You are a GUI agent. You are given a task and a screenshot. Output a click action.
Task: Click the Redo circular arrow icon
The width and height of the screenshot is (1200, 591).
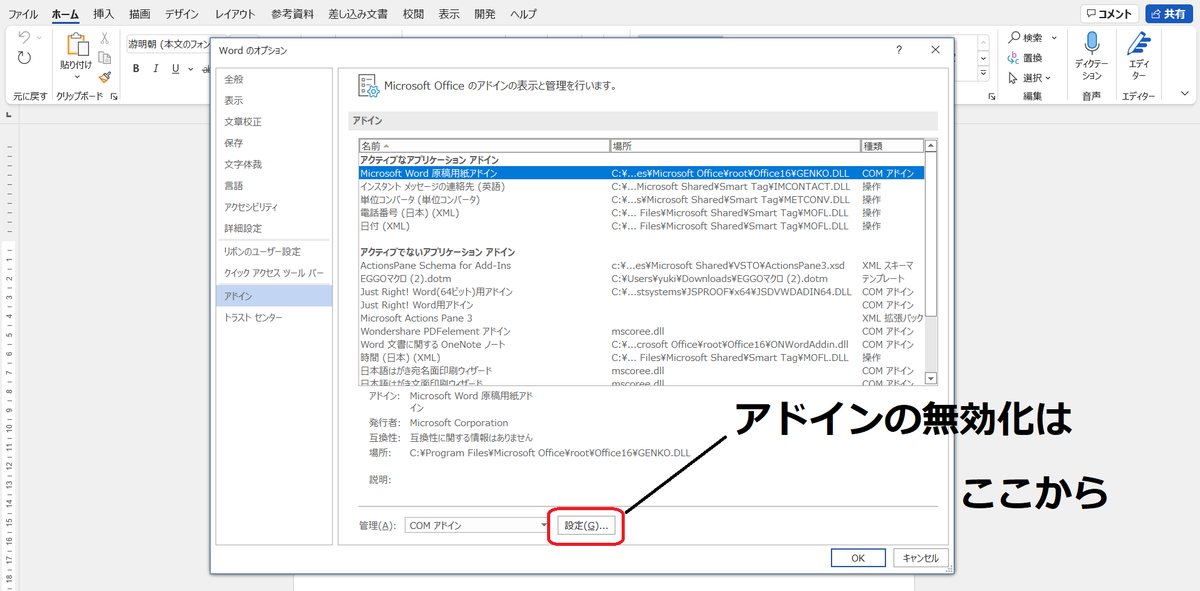pos(24,58)
